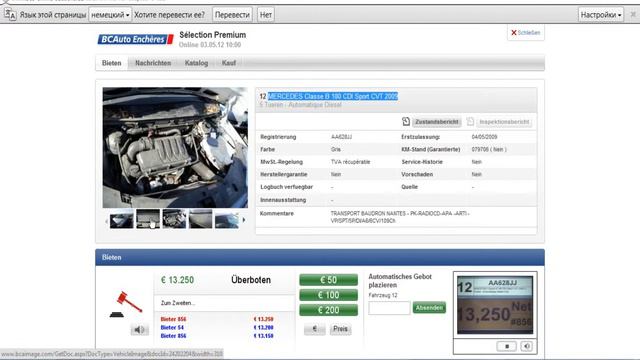
Task: Select the fourth thumbnail image
Action: coord(200,219)
